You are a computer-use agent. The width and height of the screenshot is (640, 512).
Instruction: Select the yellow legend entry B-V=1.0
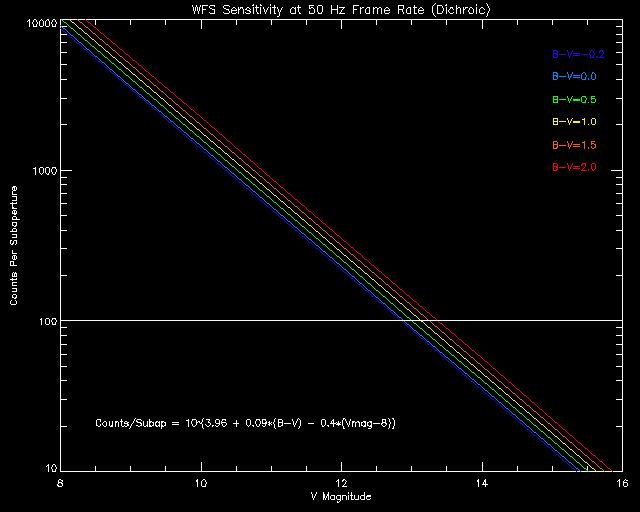coord(574,122)
